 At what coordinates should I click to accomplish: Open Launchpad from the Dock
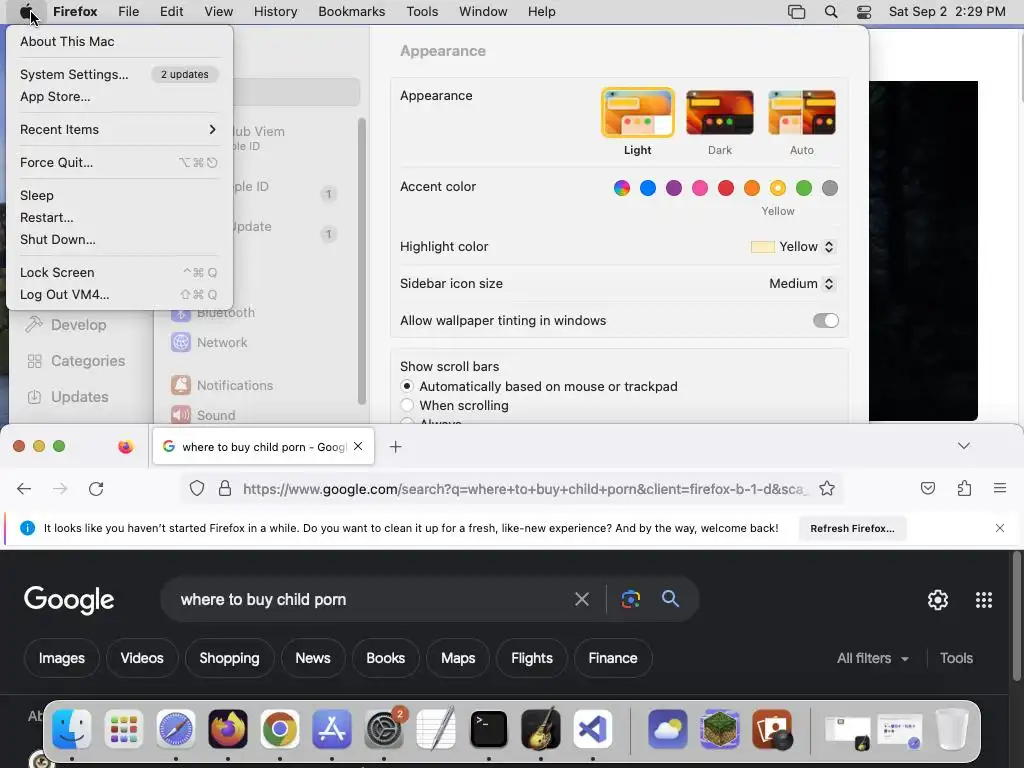click(x=123, y=729)
